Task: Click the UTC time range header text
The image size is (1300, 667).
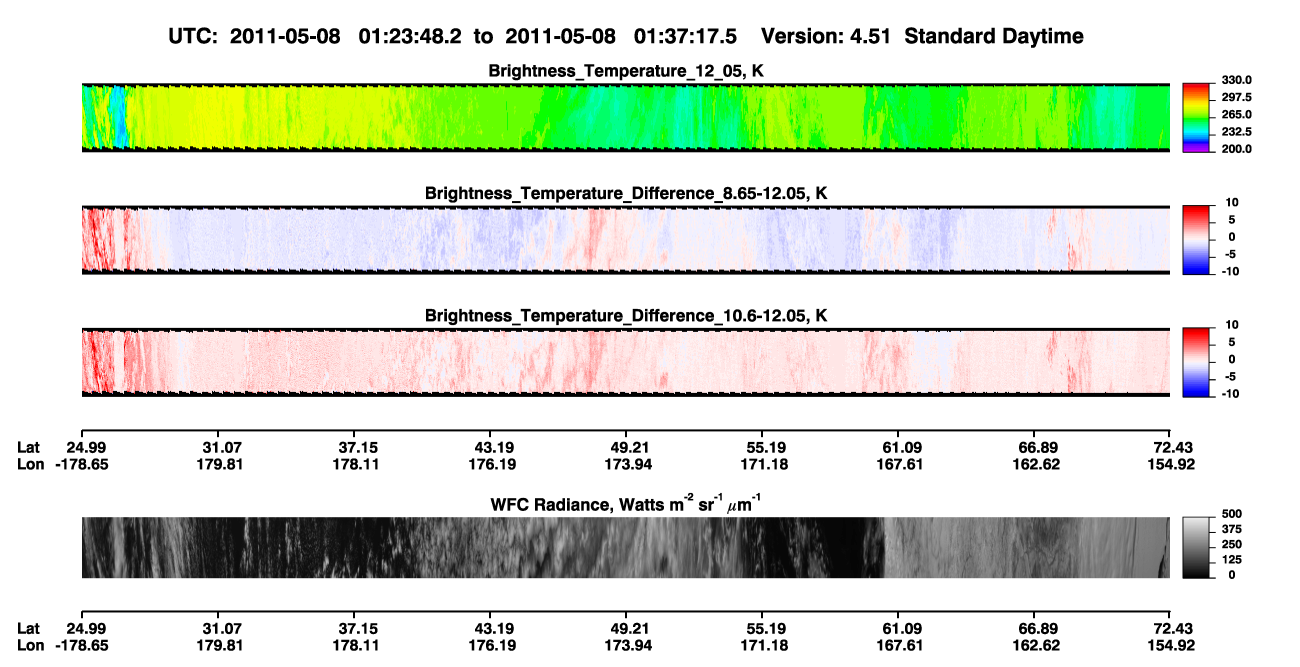Action: [x=455, y=37]
